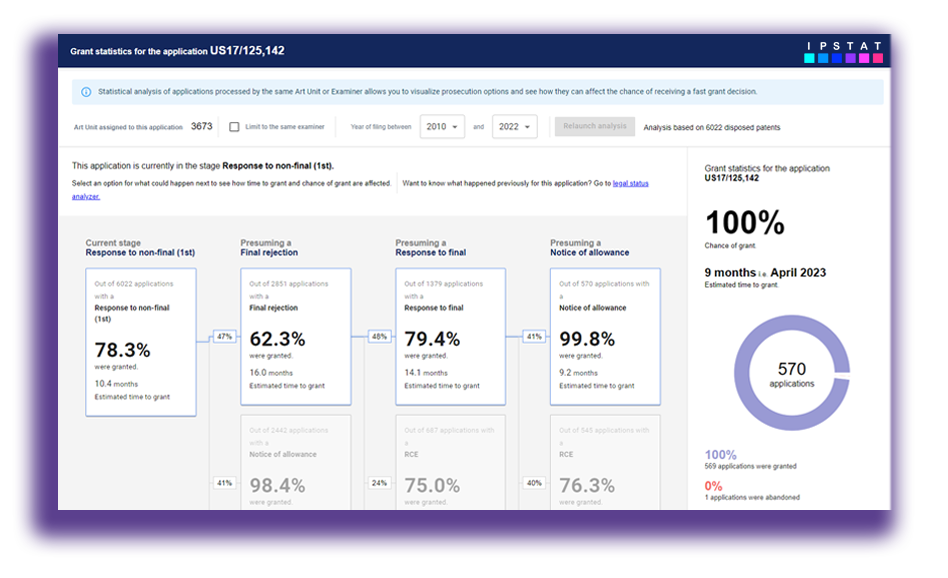
Task: Select the Response to non-final (1st) card
Action: pos(141,342)
